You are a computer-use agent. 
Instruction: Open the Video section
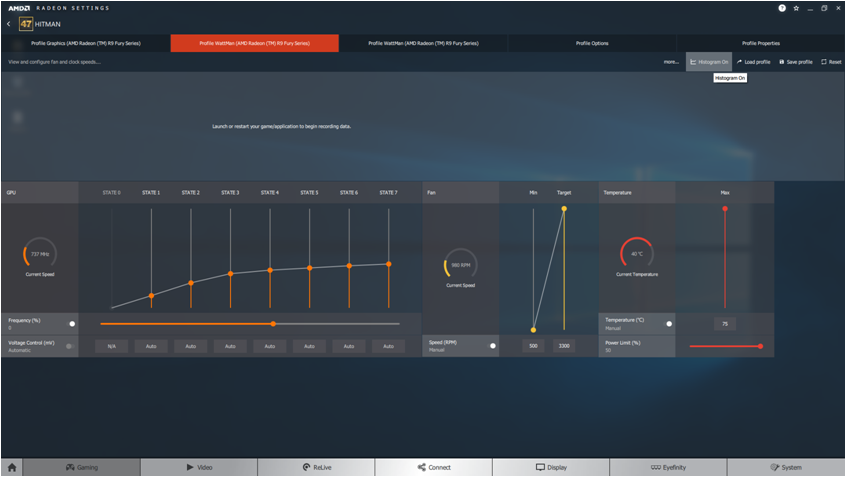point(199,467)
